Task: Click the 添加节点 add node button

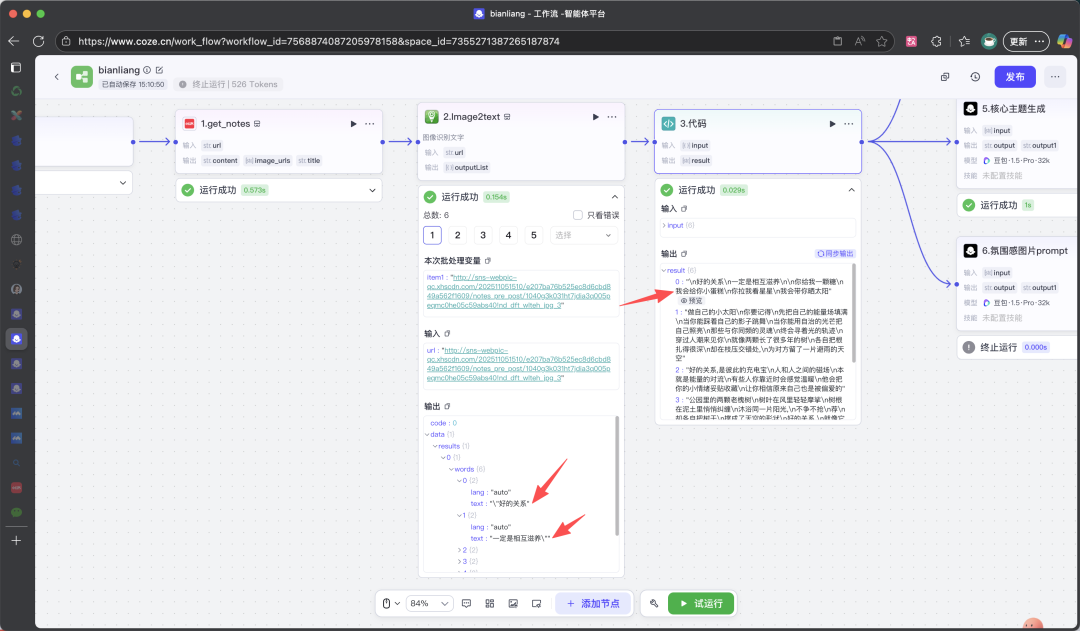Action: coord(592,603)
